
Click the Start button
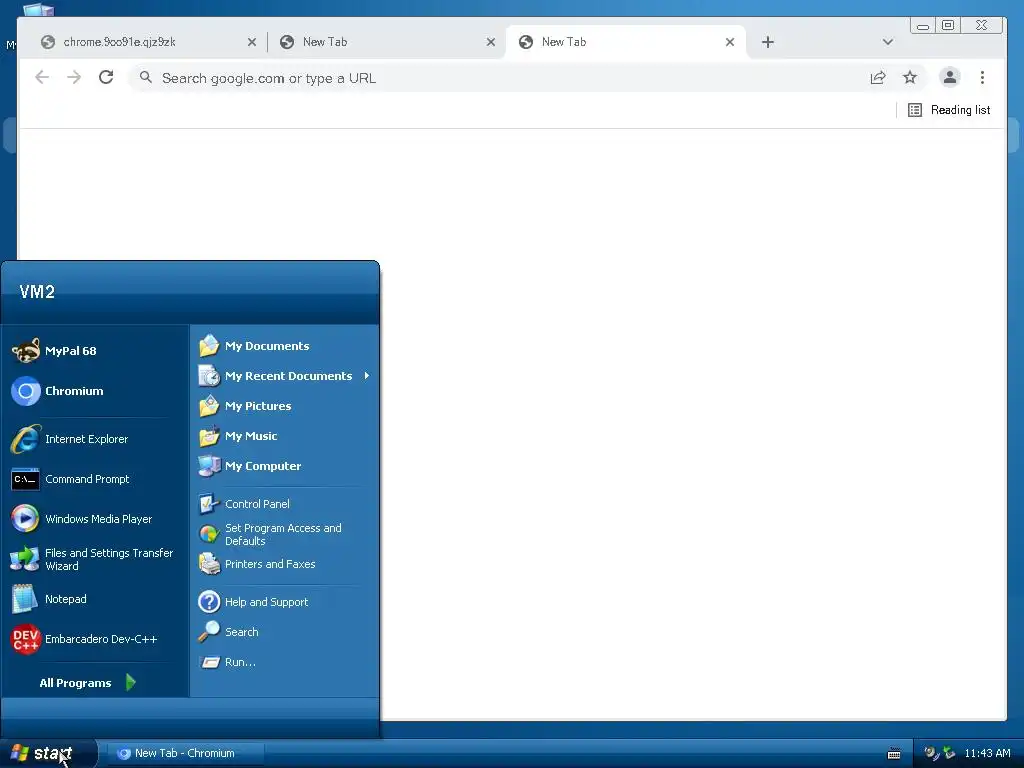(x=48, y=753)
